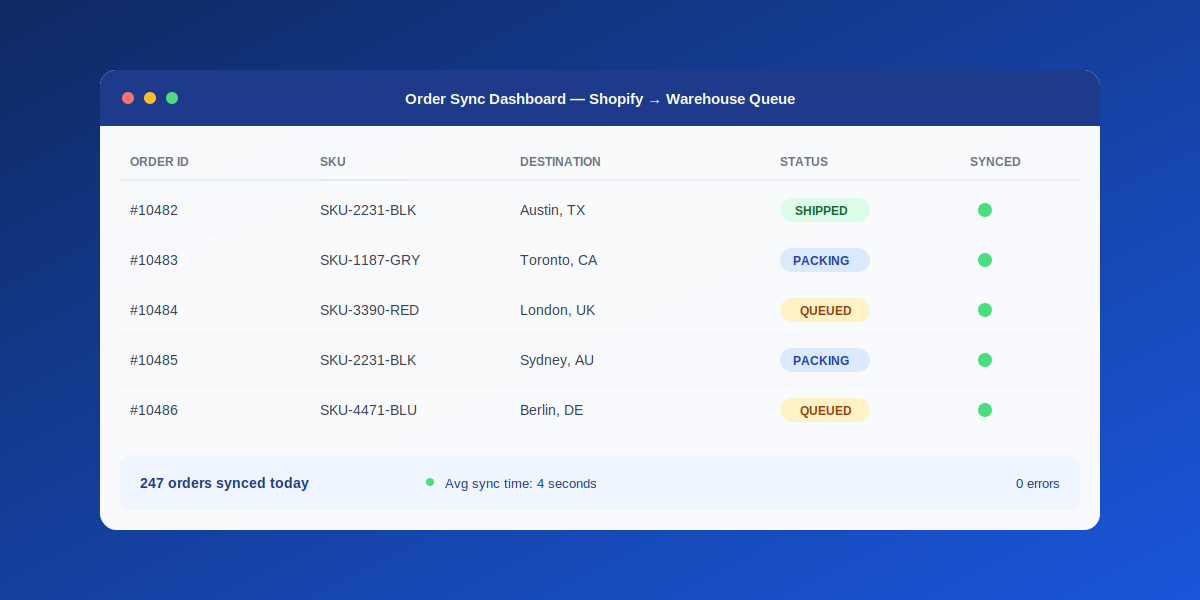Select order ID #10484
The image size is (1200, 600).
click(154, 310)
